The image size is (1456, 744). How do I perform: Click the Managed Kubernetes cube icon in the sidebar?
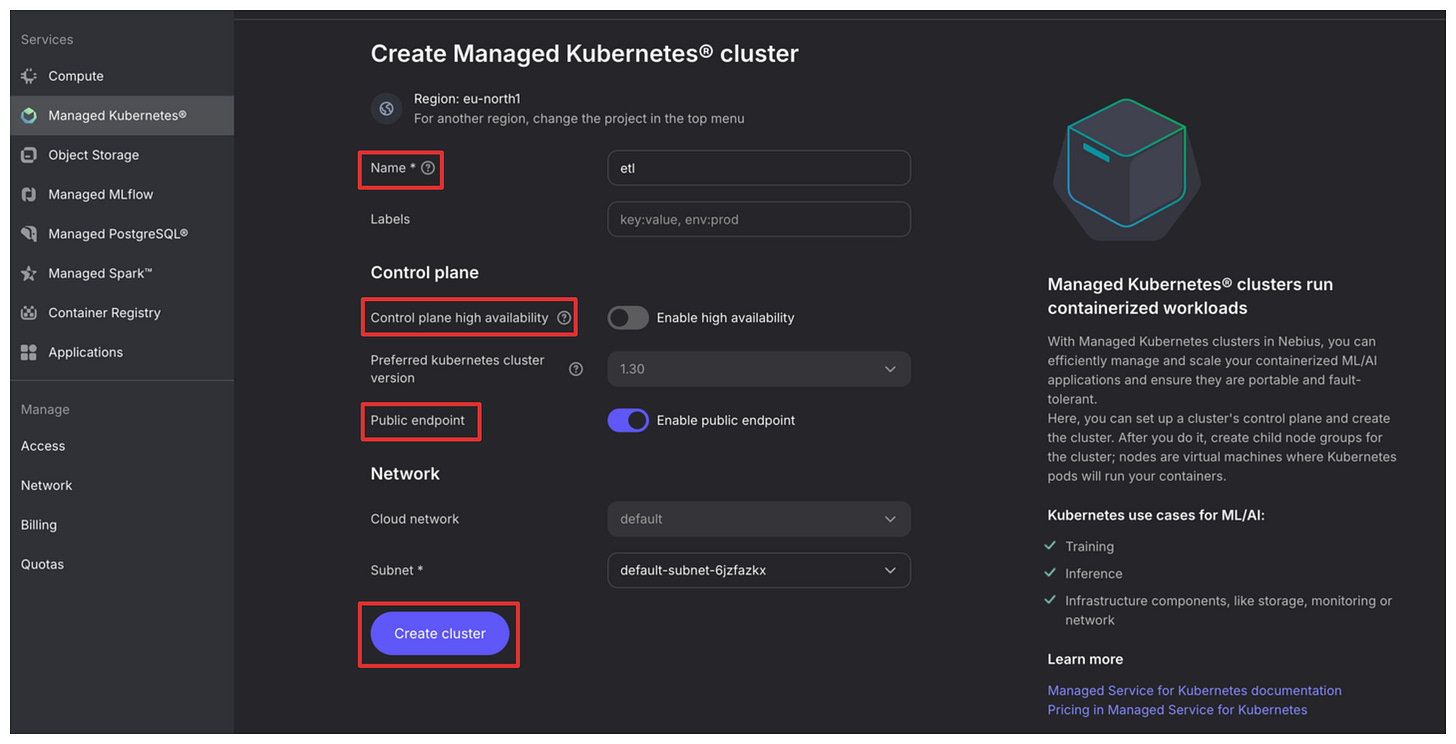(29, 116)
